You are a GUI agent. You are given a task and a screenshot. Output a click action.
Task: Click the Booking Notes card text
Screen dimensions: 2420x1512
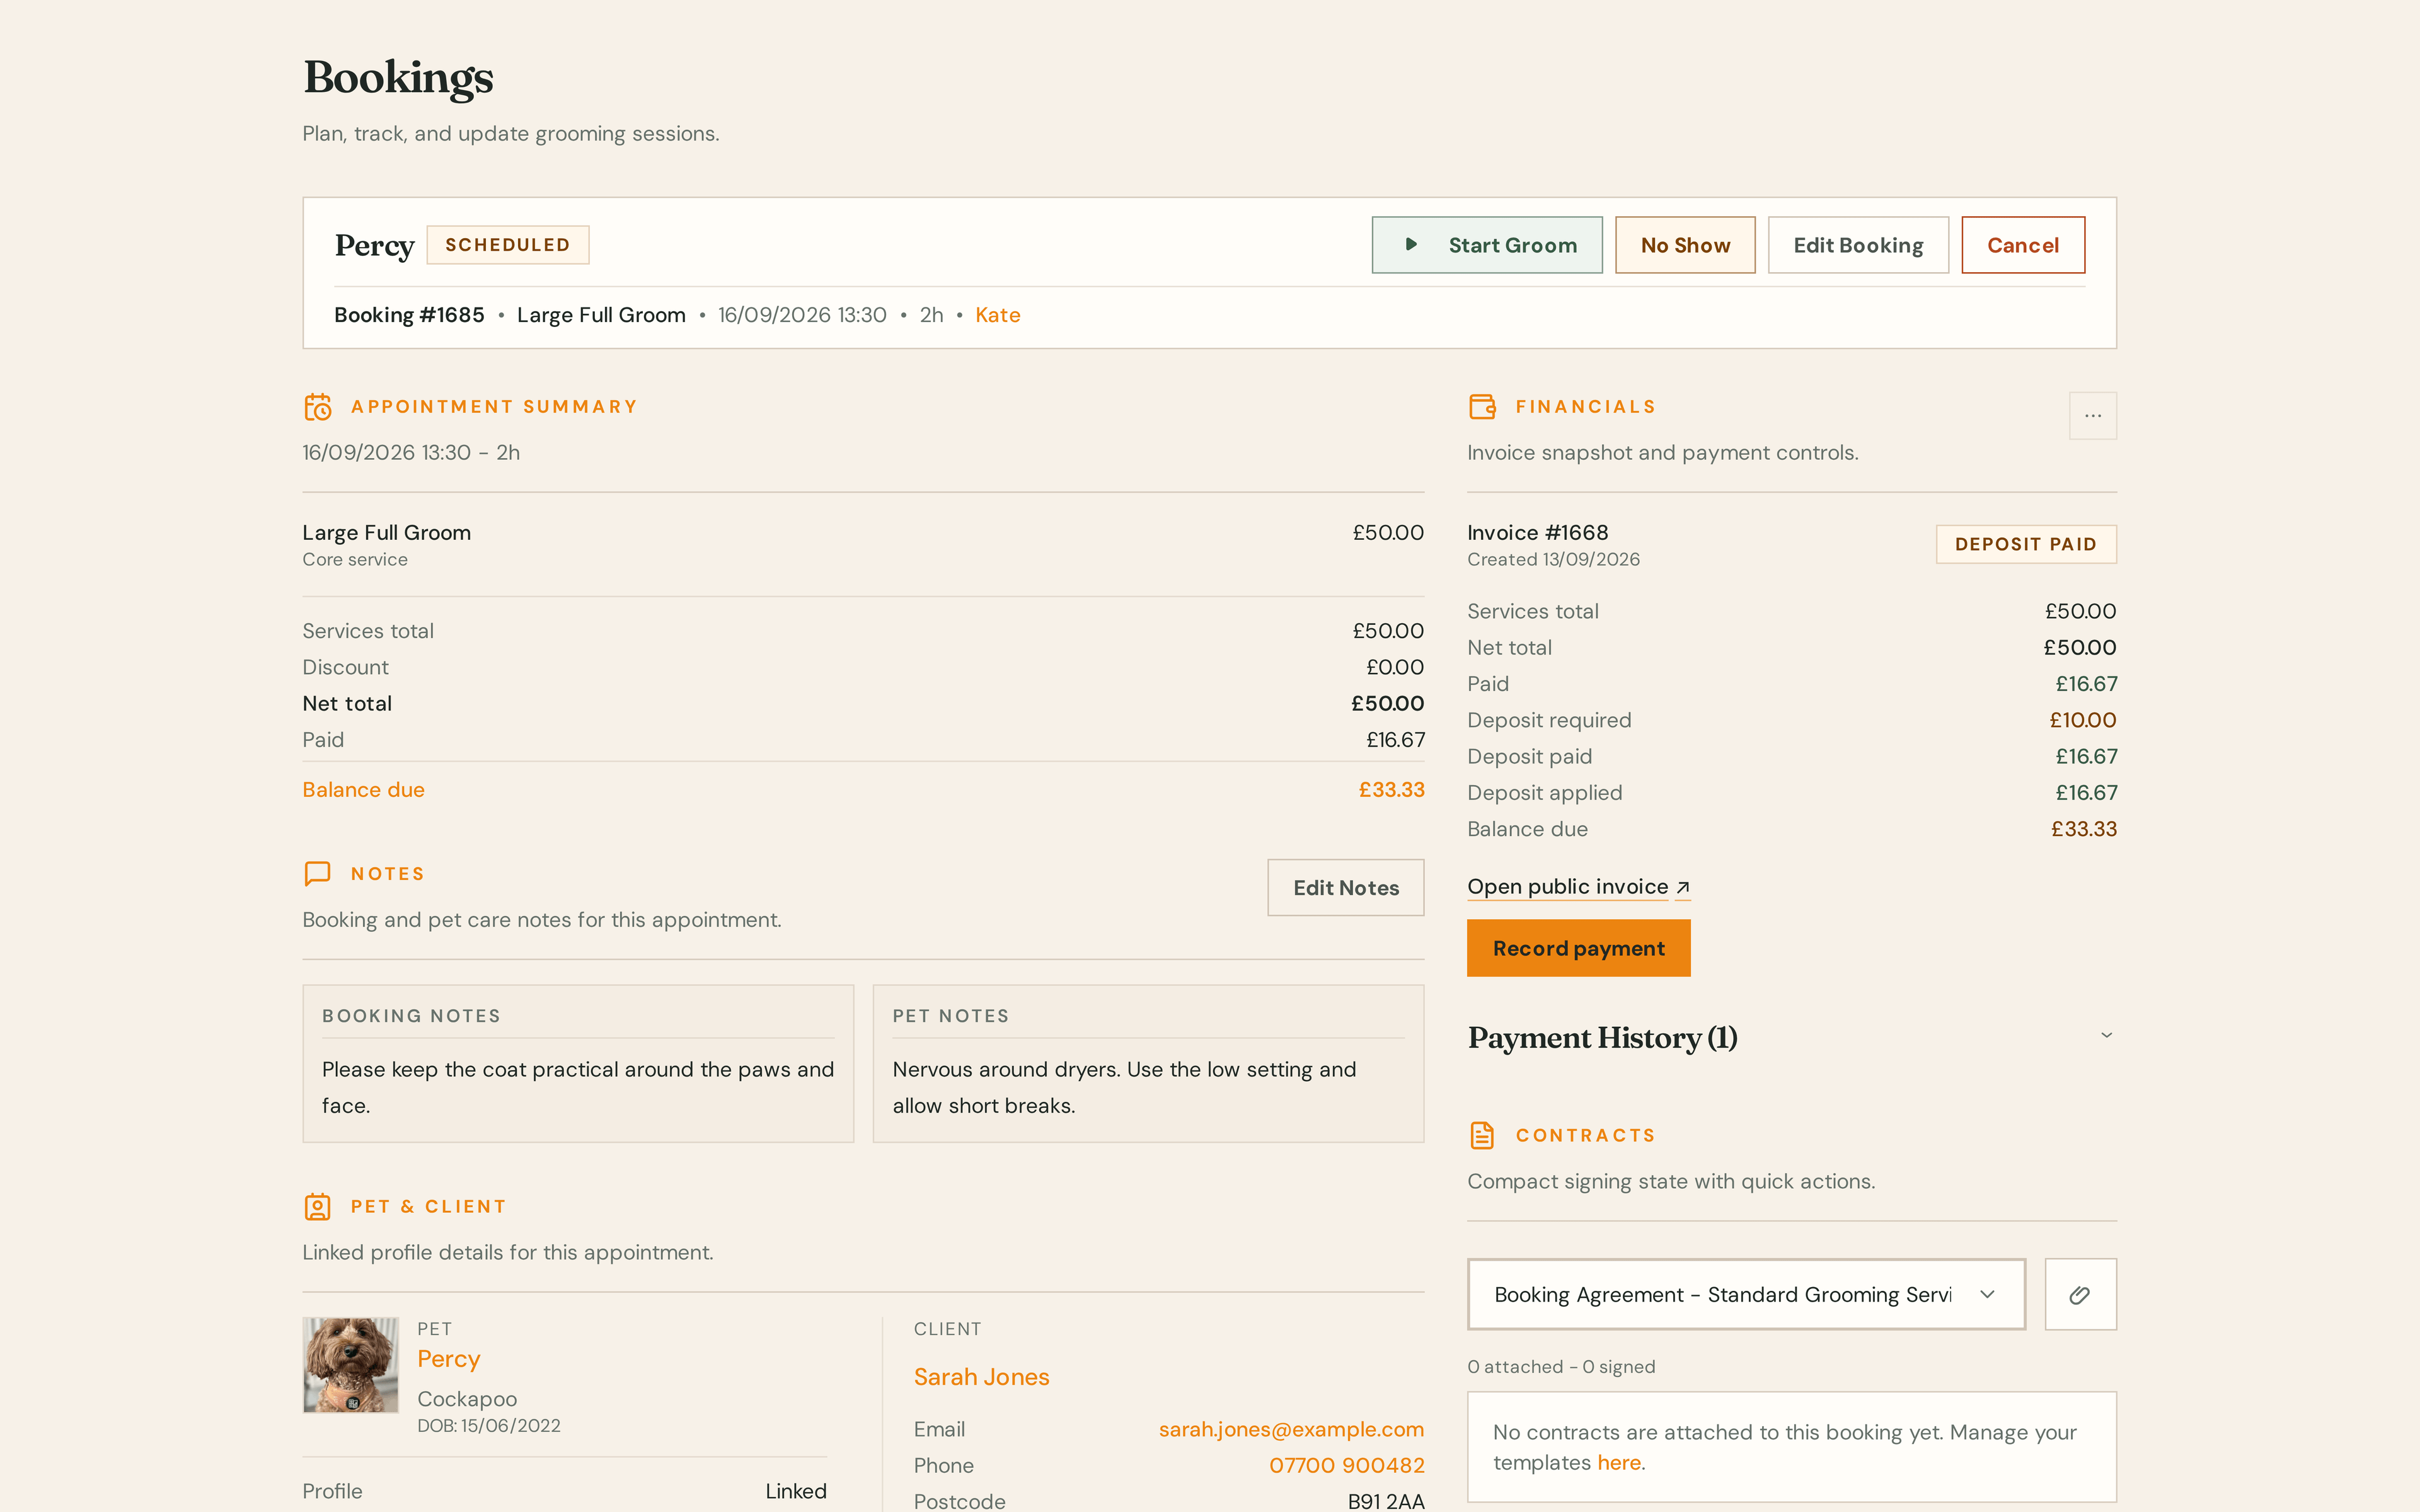pos(577,1087)
